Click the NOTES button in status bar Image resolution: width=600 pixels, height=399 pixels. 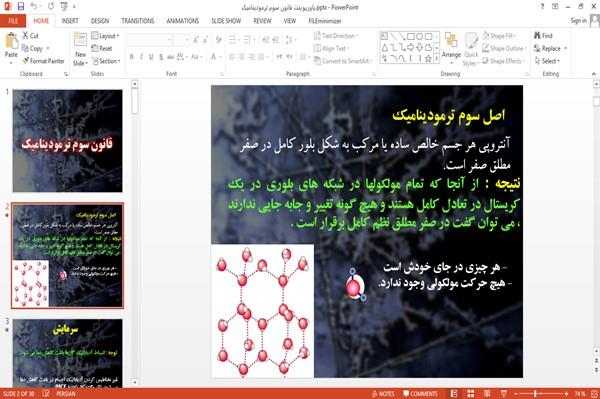383,393
